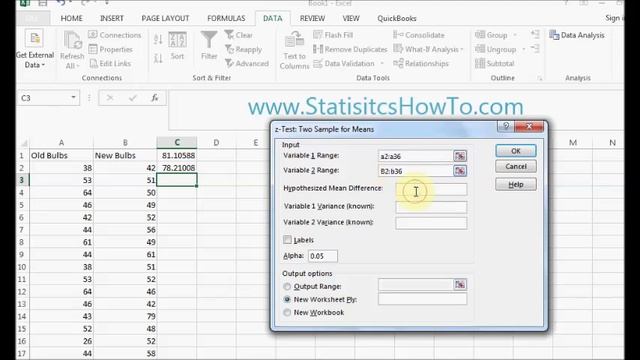Collapse dialog for Variable 1 Range
Screen dimensions: 640x360
[460, 156]
